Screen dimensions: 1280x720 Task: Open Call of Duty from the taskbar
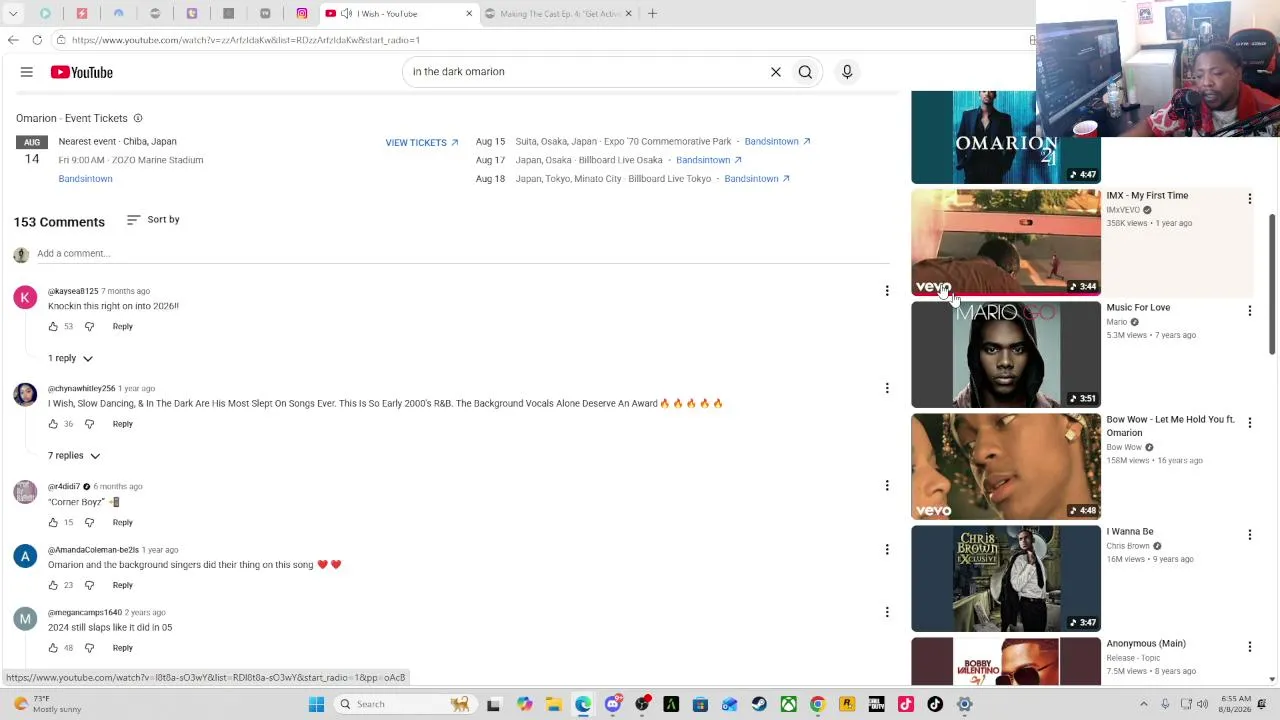coord(876,704)
